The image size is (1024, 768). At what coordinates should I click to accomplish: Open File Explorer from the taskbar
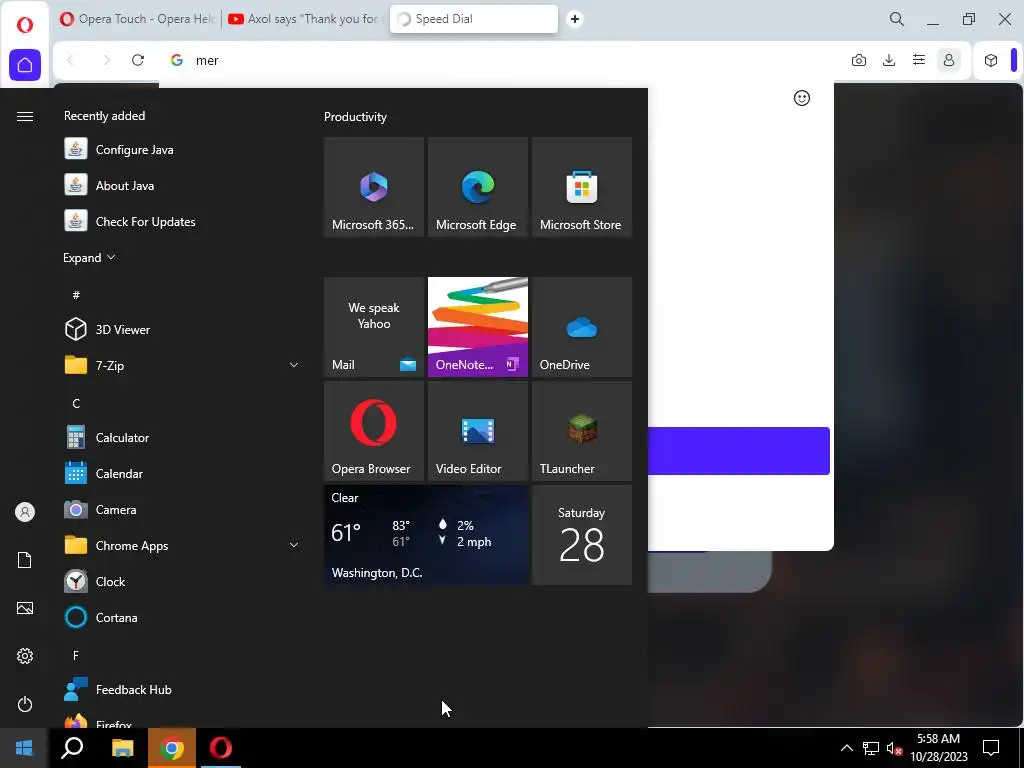[x=122, y=748]
